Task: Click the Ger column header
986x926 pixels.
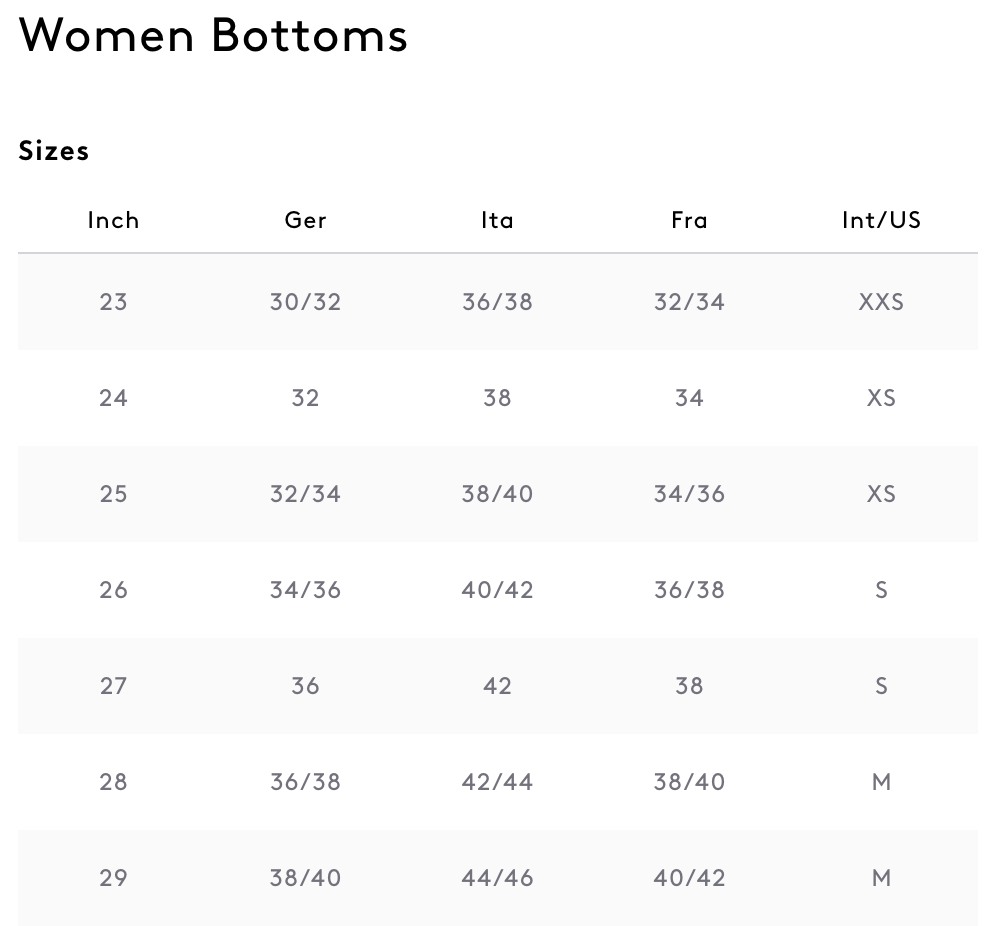Action: tap(305, 220)
